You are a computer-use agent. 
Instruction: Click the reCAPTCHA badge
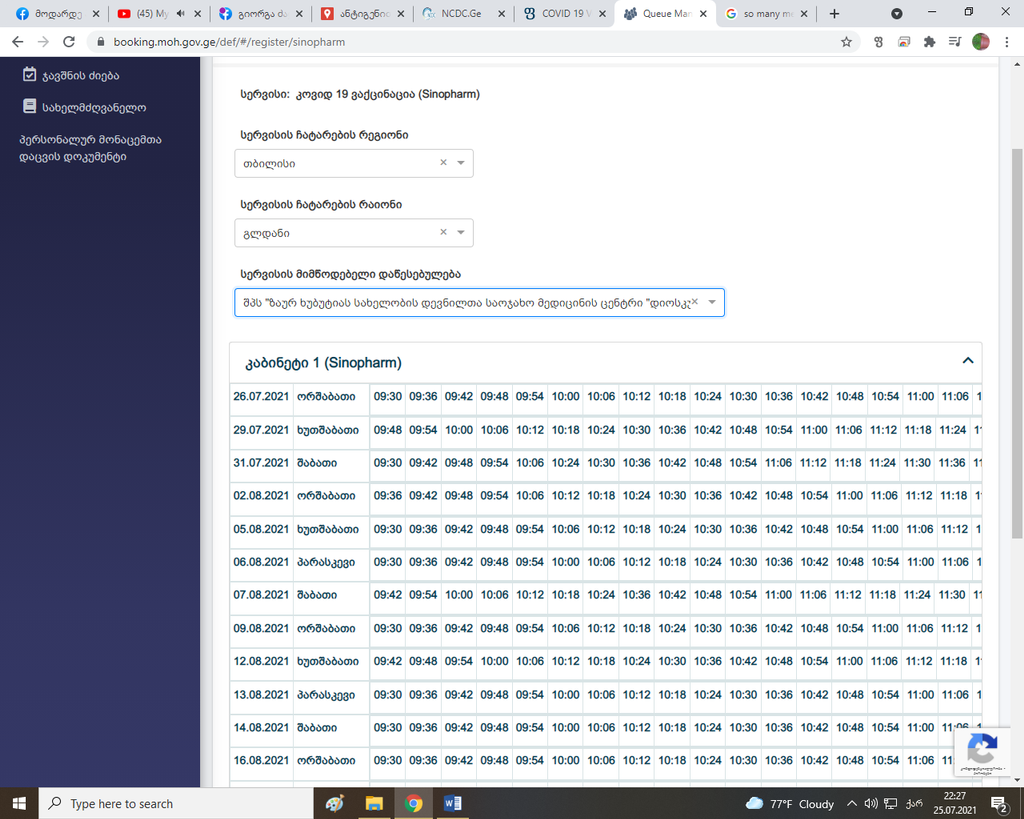tap(982, 752)
